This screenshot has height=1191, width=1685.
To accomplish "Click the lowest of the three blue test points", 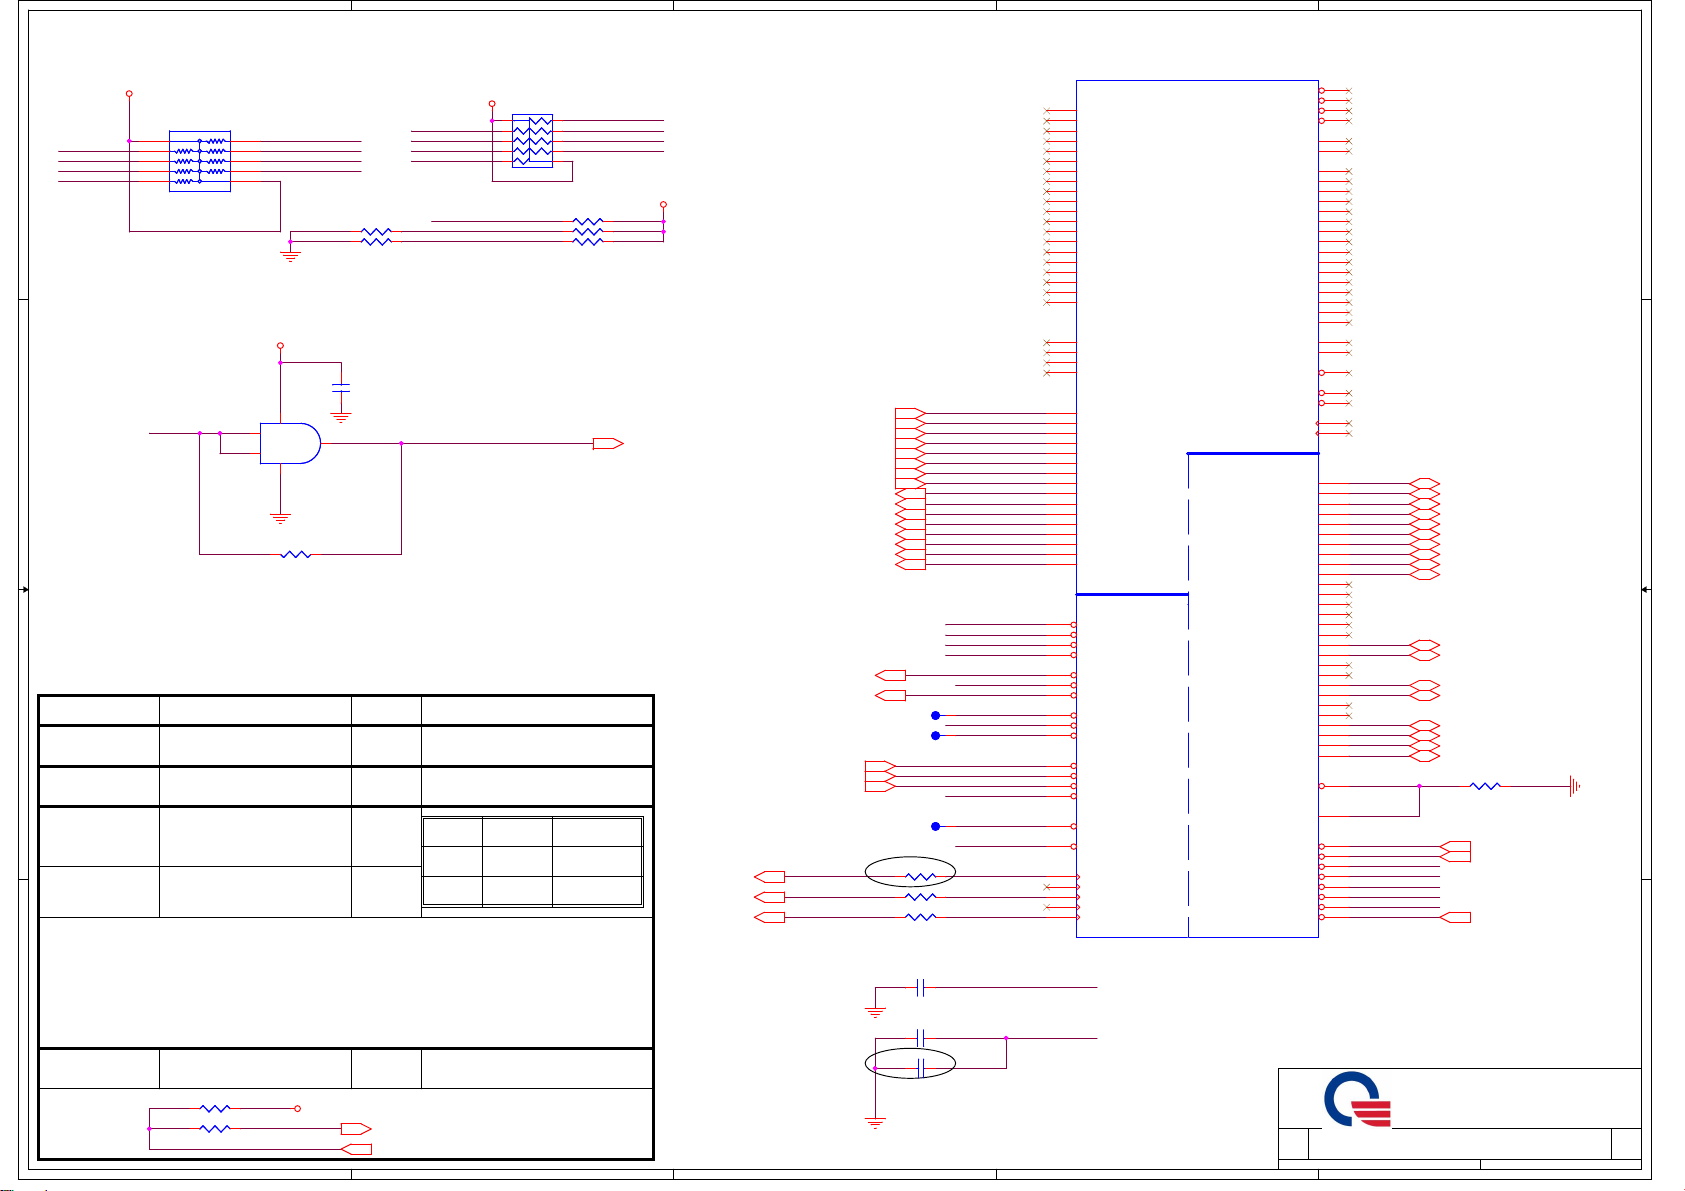I will 935,826.
